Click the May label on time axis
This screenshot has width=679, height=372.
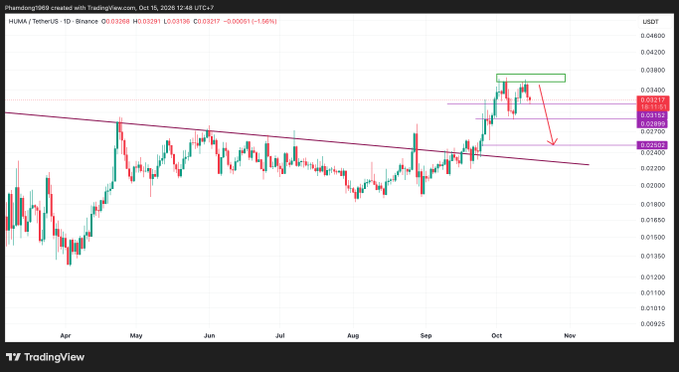tap(136, 336)
